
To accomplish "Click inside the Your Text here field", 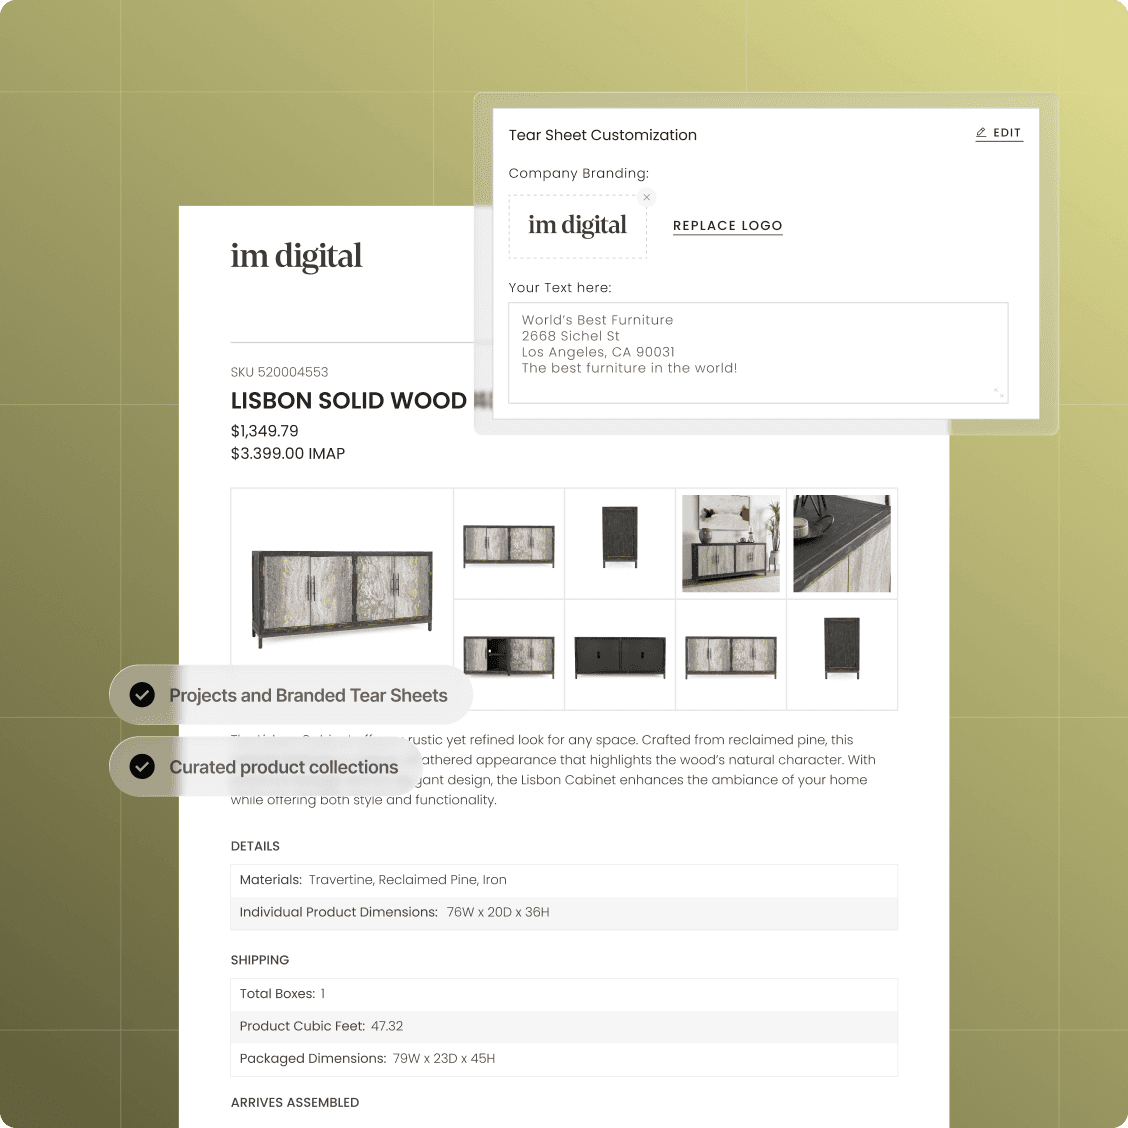I will click(x=757, y=352).
